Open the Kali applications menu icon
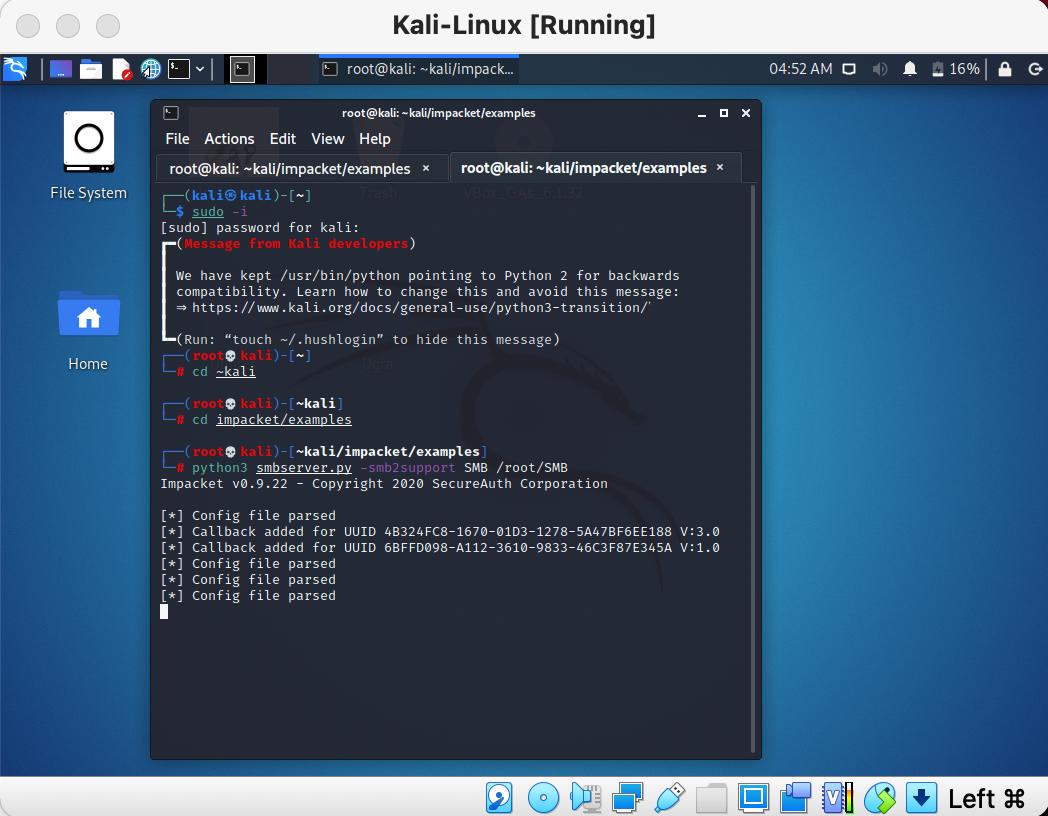1048x816 pixels. point(15,69)
